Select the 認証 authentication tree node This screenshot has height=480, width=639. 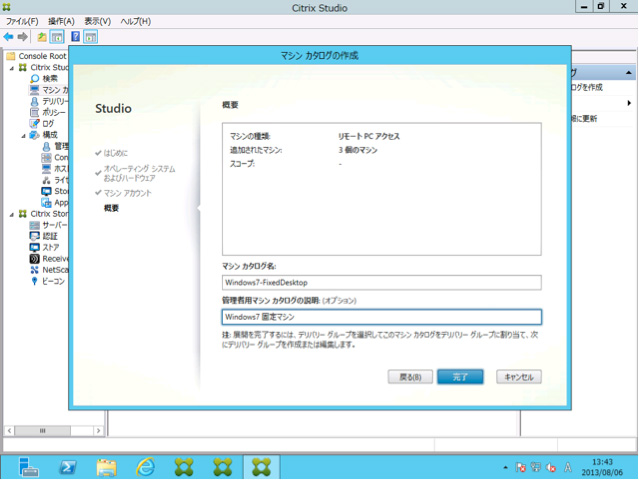click(x=44, y=236)
